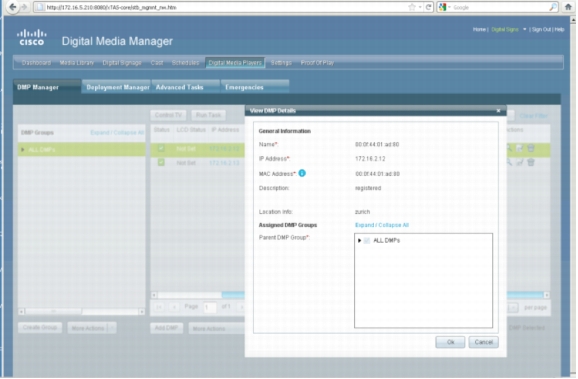This screenshot has width=578, height=379.
Task: Open the Digital Signs dropdown arrow
Action: 524,29
